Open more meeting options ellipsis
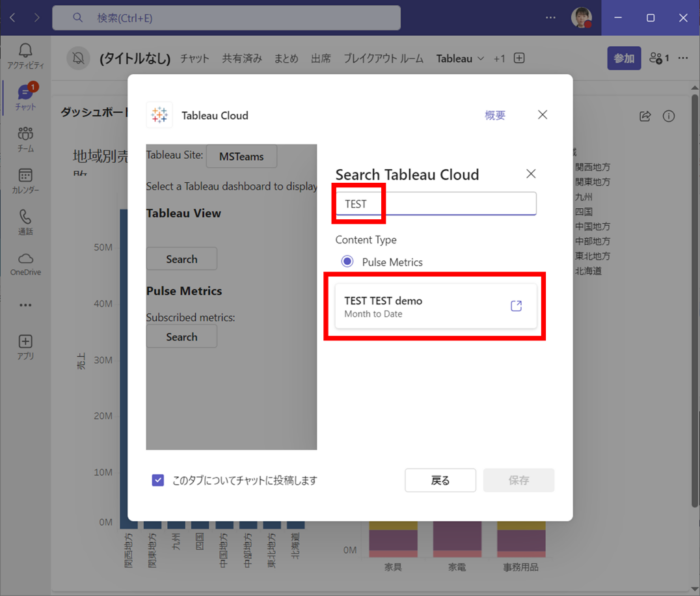Viewport: 700px width, 596px height. point(683,58)
